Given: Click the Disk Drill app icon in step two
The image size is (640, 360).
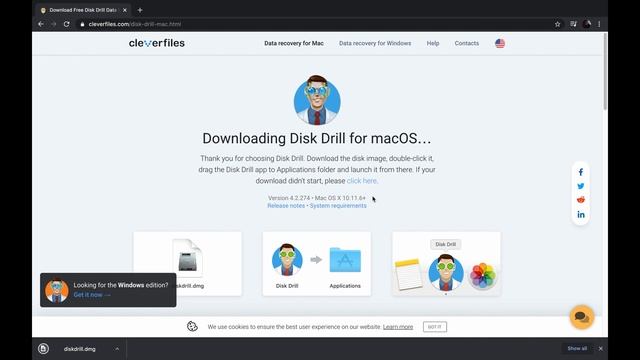Looking at the screenshot, I should click(x=287, y=260).
